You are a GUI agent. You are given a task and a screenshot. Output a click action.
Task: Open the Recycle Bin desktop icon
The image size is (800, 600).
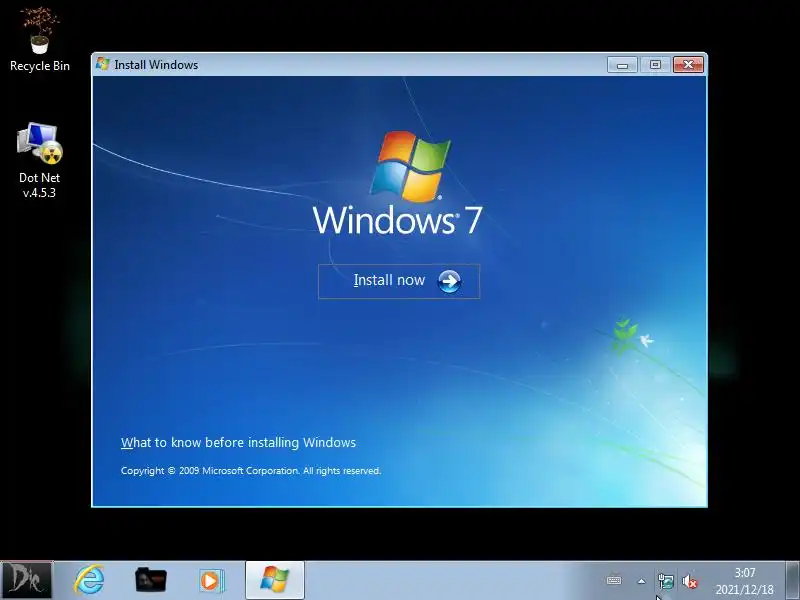39,39
